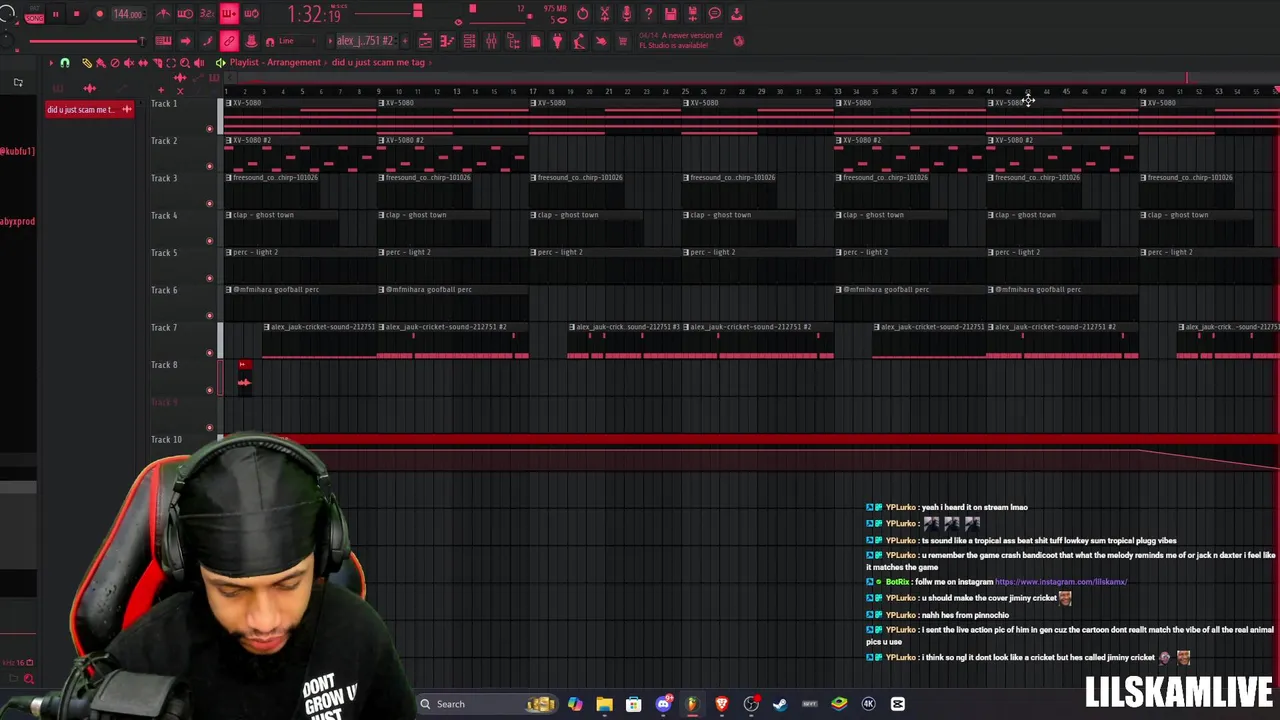Open the Mixer view button
1280x720 pixels.
(x=491, y=41)
